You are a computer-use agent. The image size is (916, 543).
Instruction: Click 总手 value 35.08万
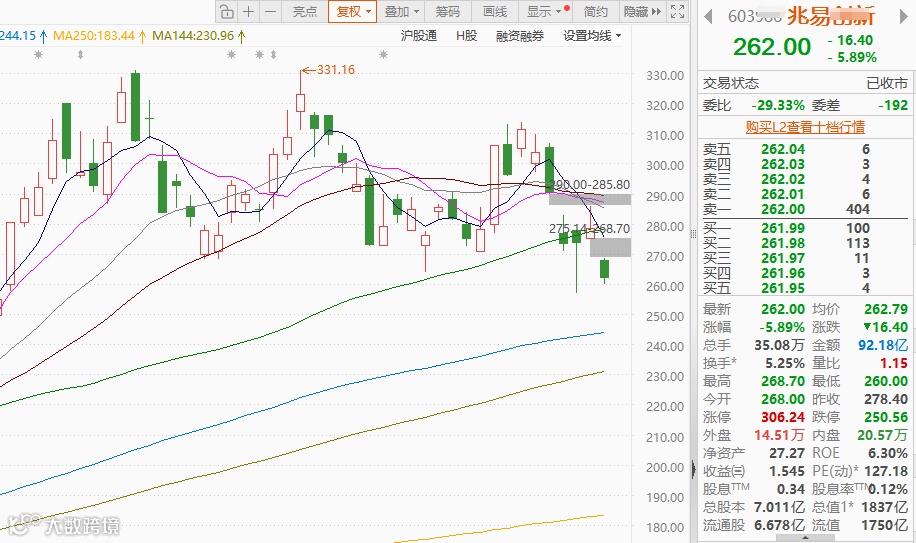pos(779,345)
